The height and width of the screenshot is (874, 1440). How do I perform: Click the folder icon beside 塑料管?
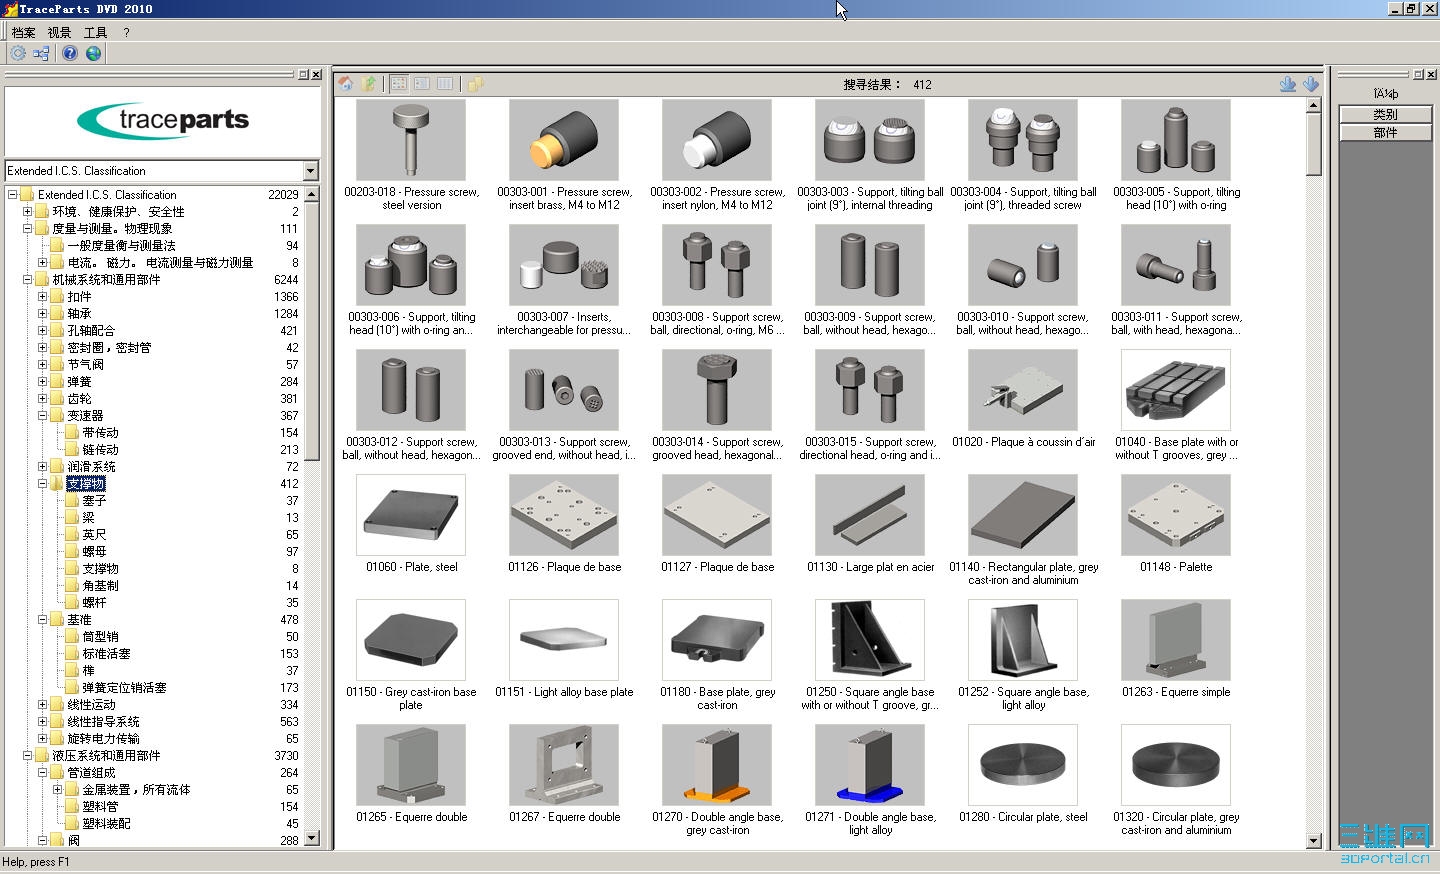(x=71, y=807)
